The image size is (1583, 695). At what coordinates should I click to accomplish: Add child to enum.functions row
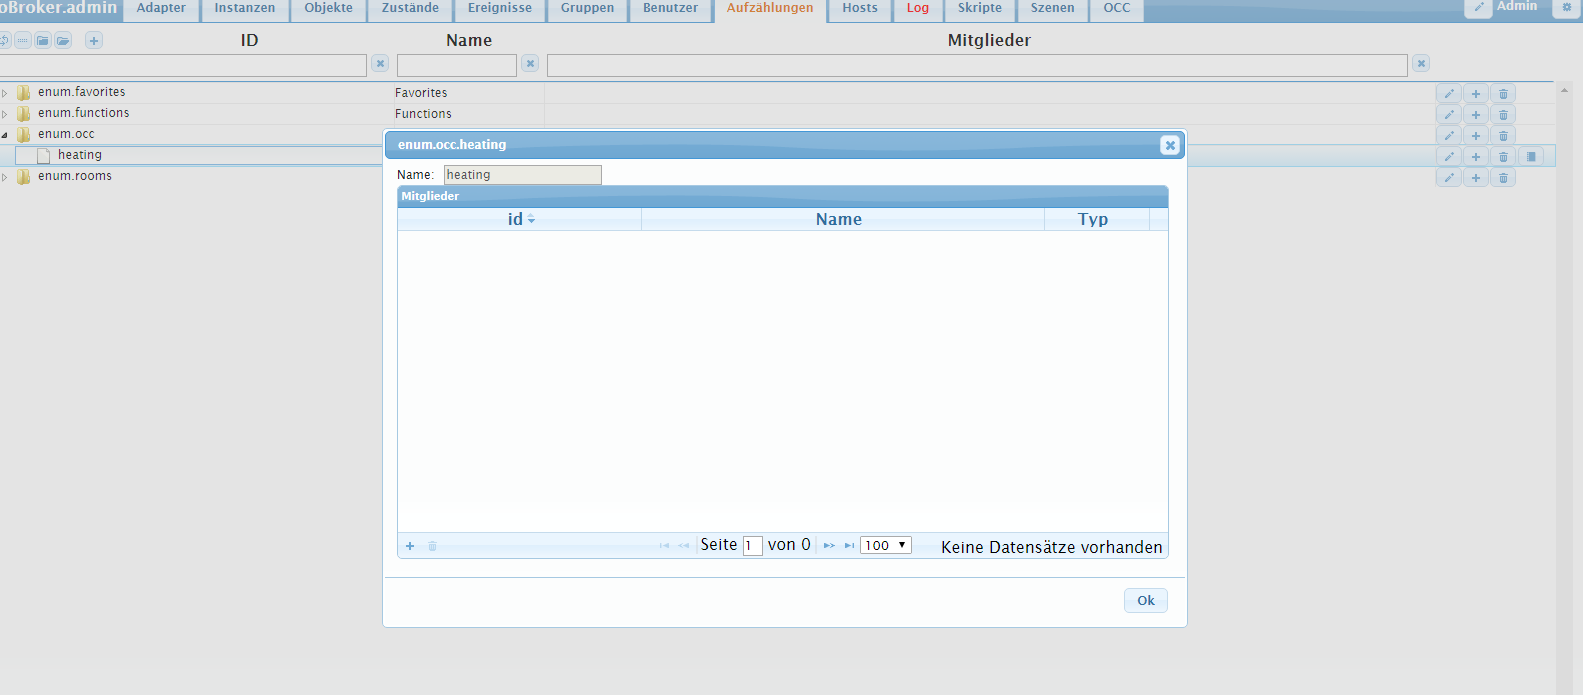pos(1476,114)
